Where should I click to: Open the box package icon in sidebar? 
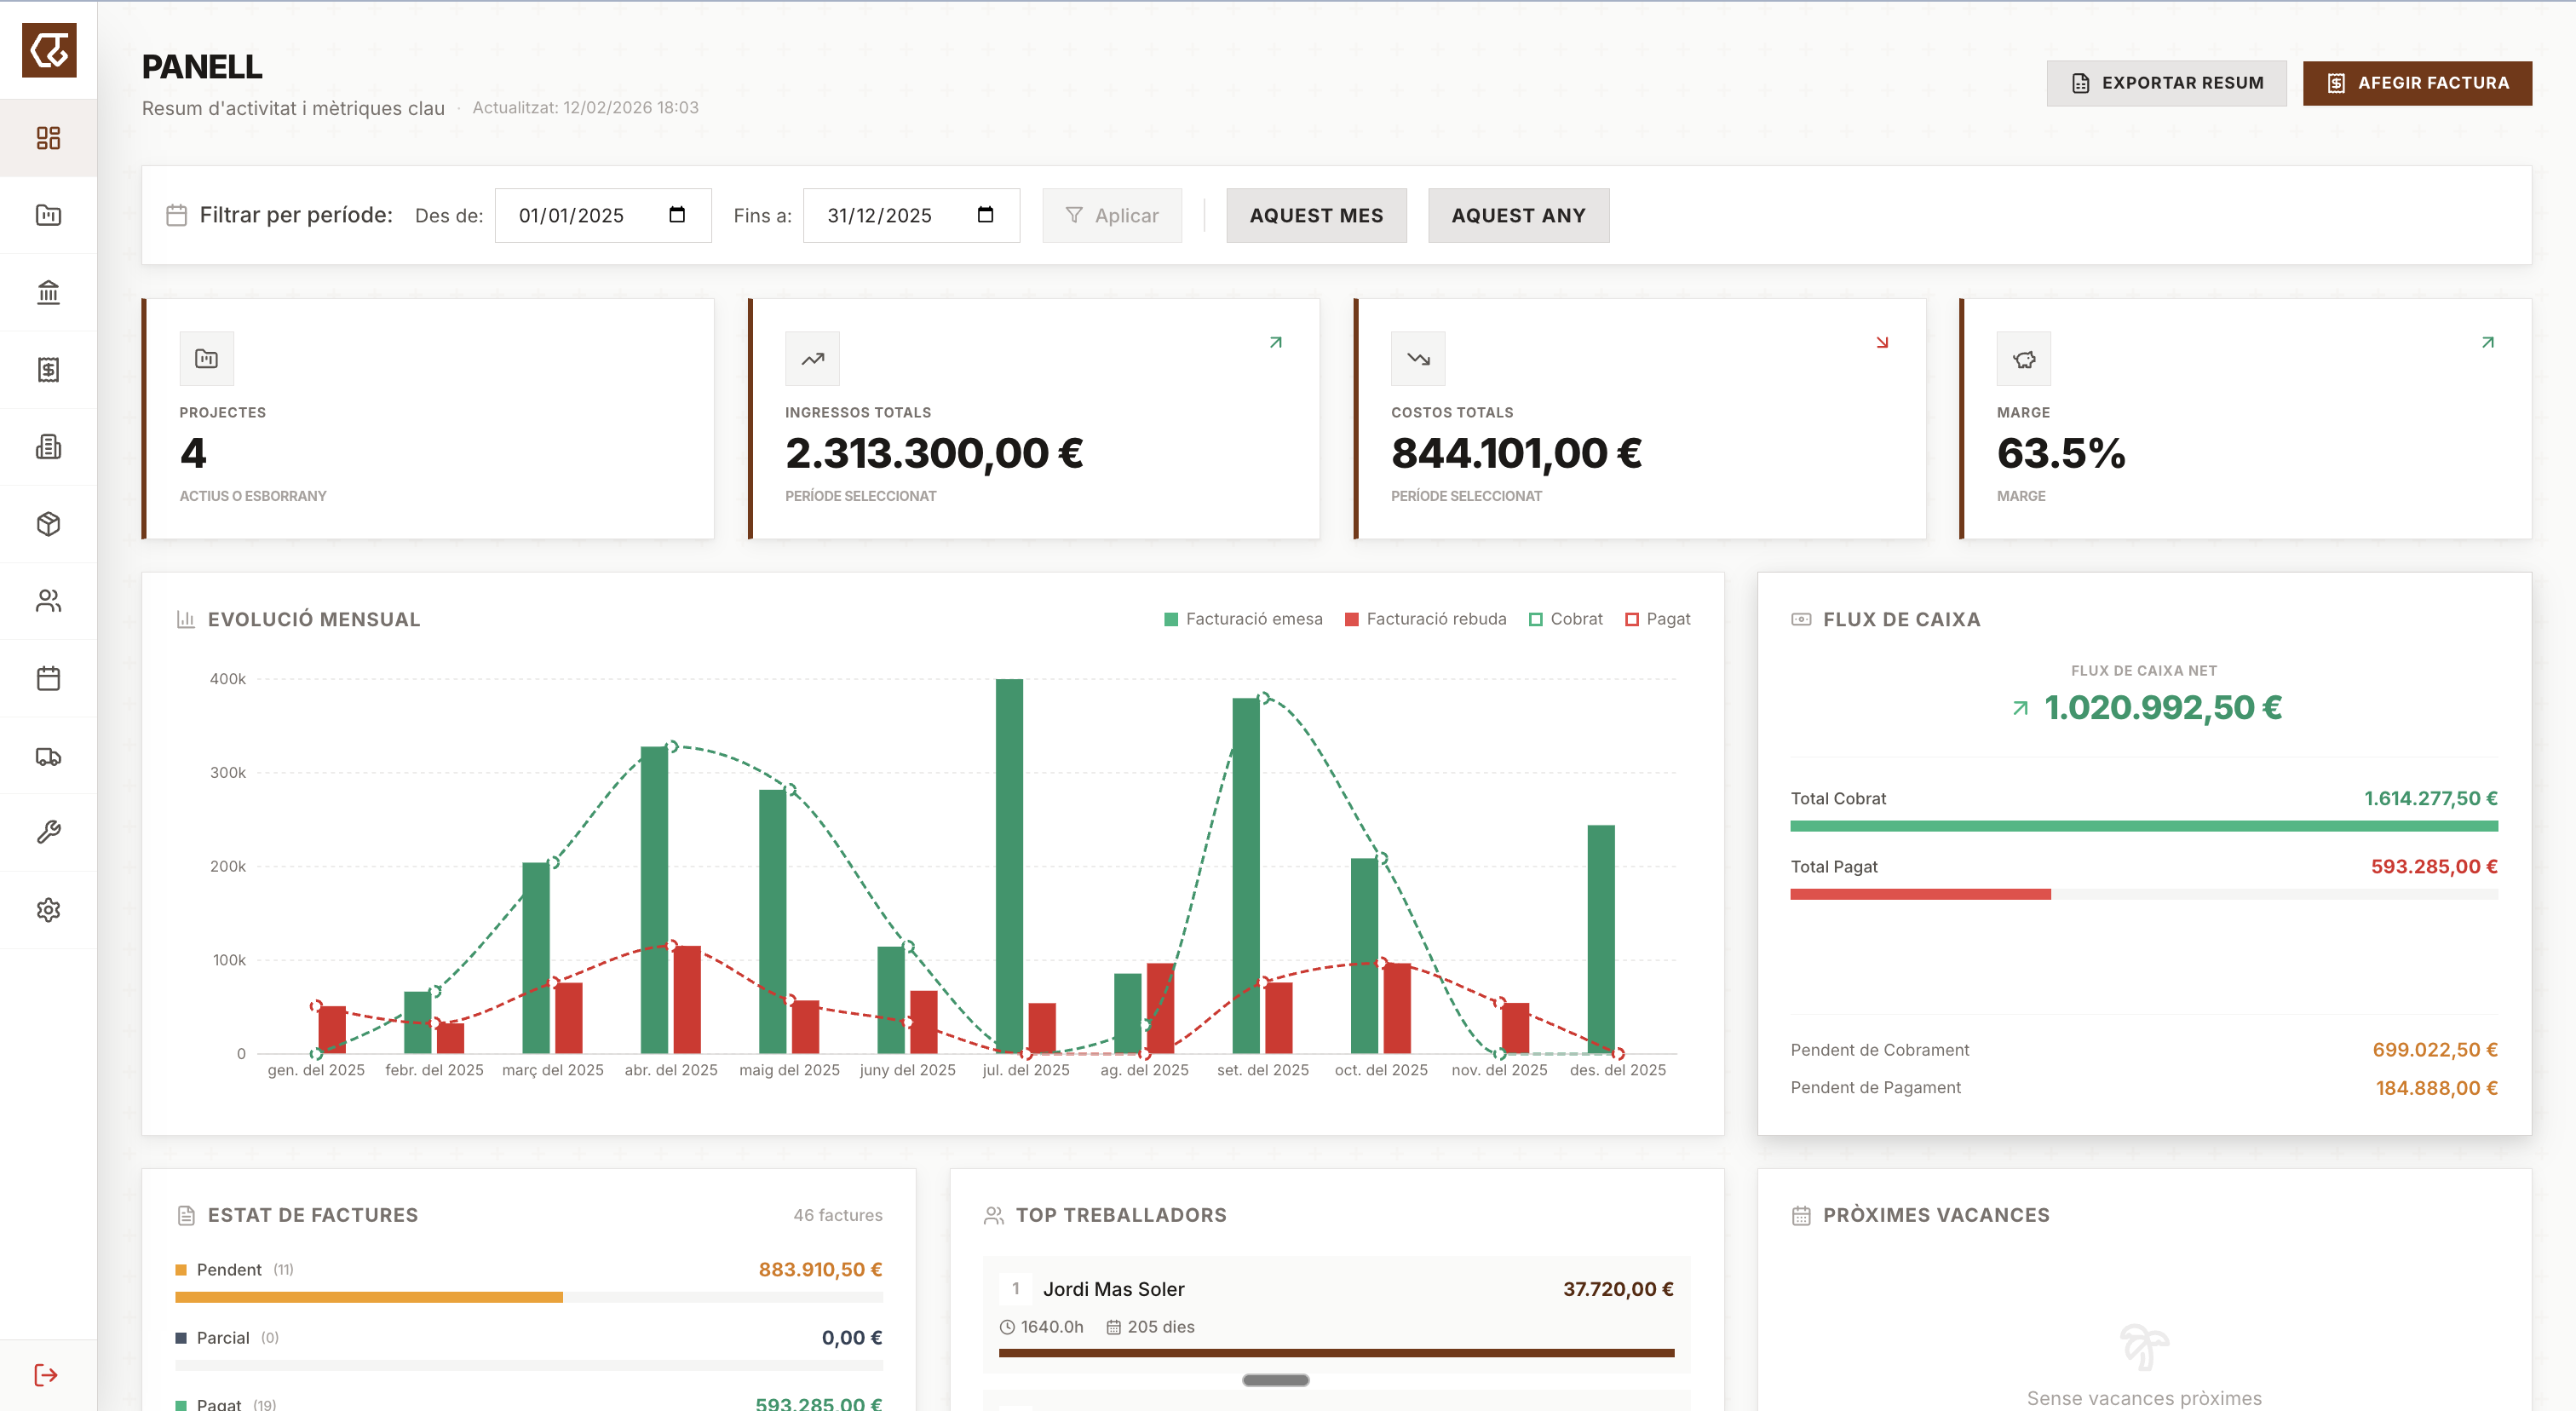coord(48,524)
